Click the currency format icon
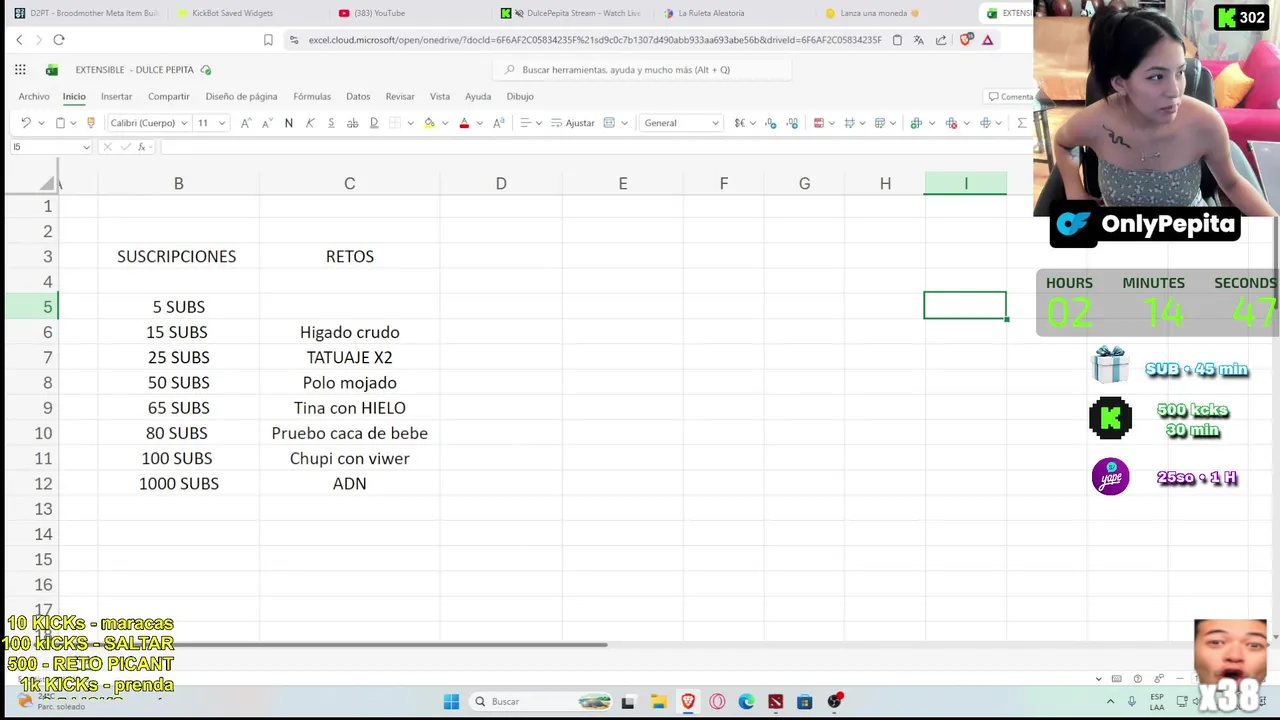The width and height of the screenshot is (1280, 720). tap(740, 123)
